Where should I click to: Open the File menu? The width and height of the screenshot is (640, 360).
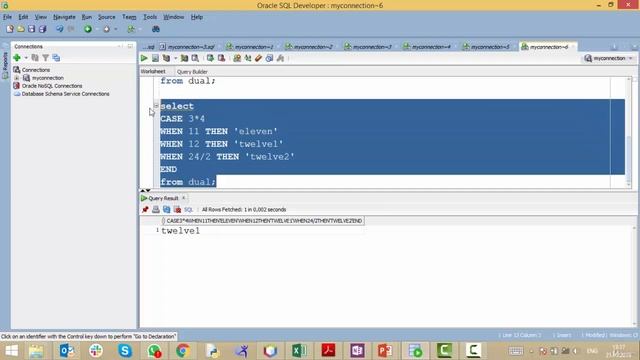[7, 17]
